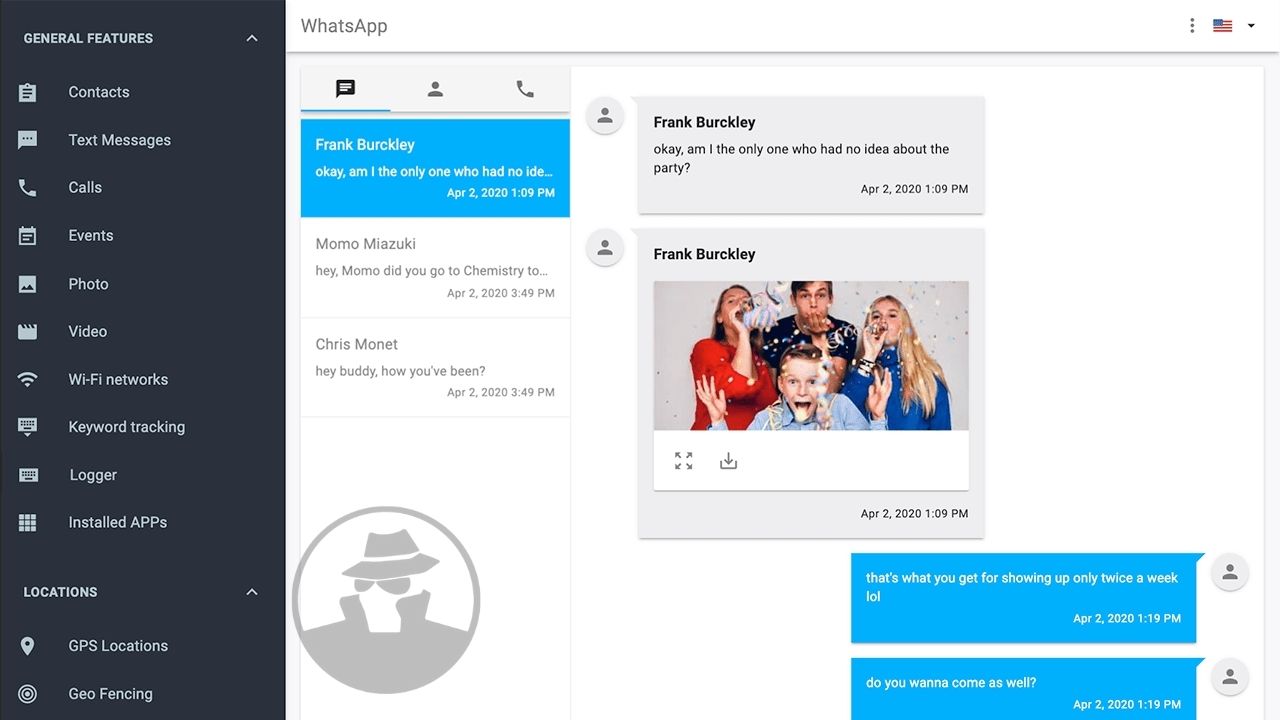Open the Momo Miazuki conversation
Screen dimensions: 1280x720
(x=435, y=268)
